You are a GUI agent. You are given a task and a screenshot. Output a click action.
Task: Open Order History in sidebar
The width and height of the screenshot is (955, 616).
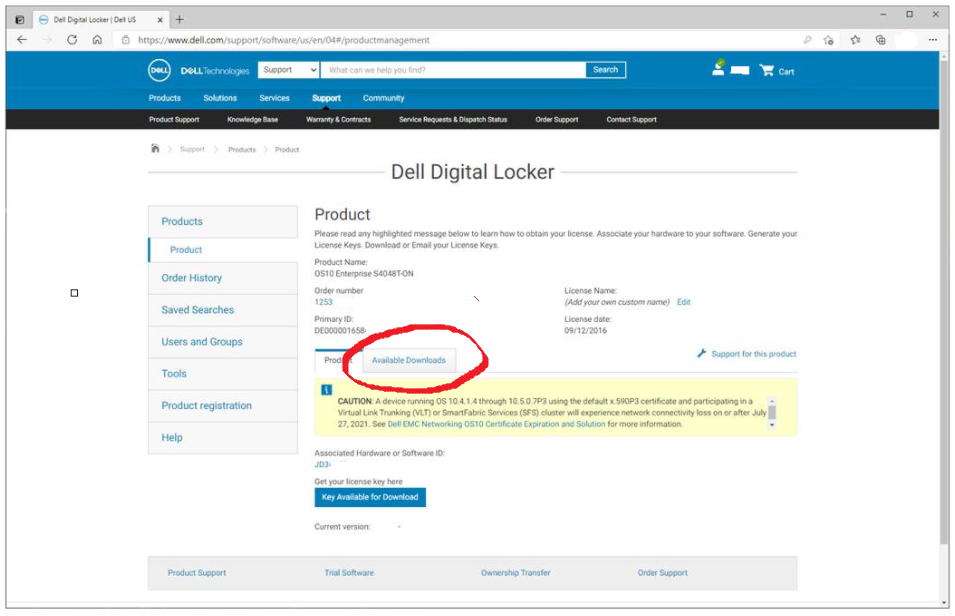pos(223,278)
